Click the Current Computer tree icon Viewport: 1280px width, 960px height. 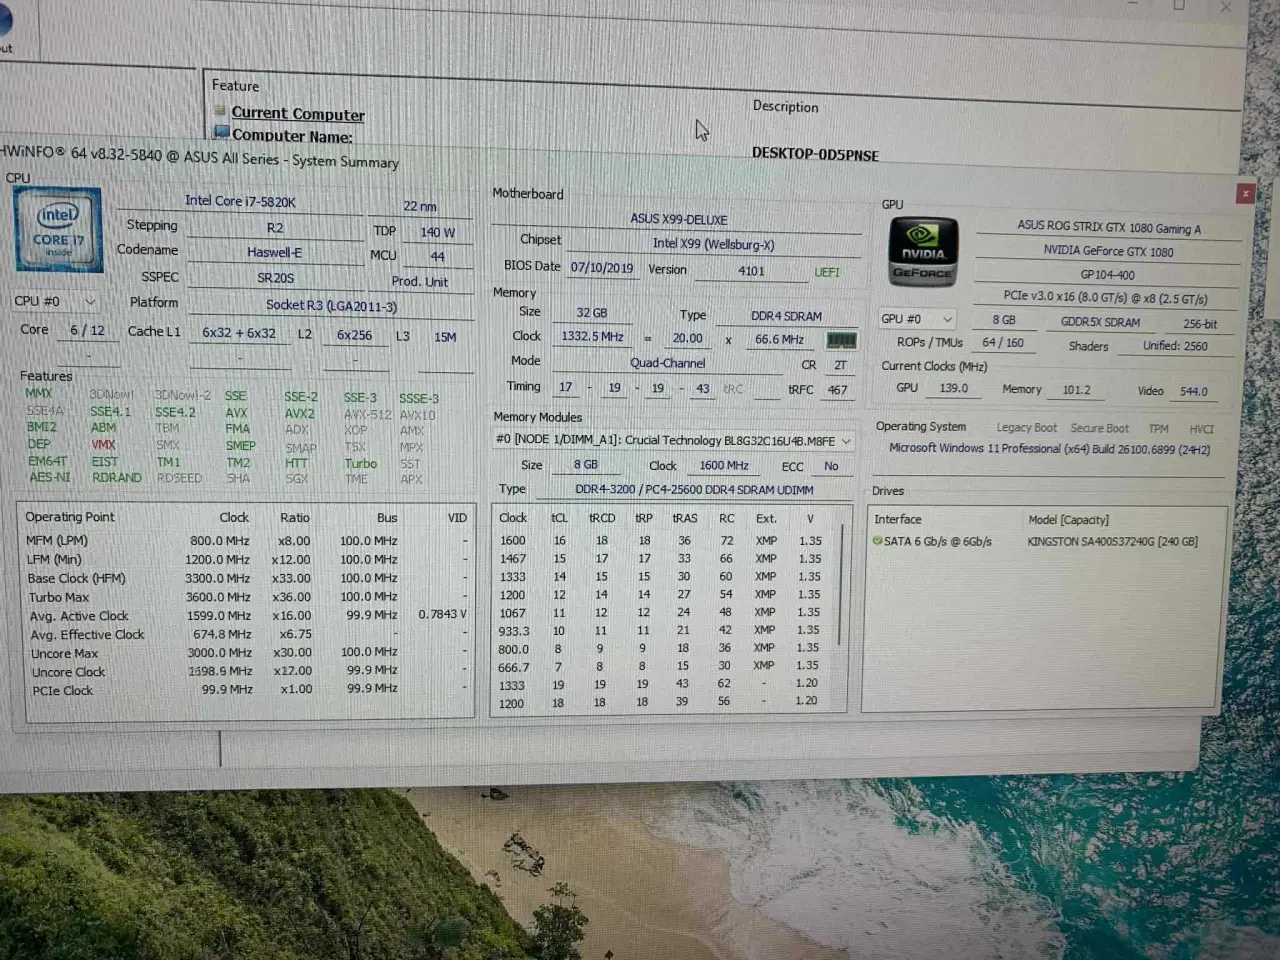(221, 111)
